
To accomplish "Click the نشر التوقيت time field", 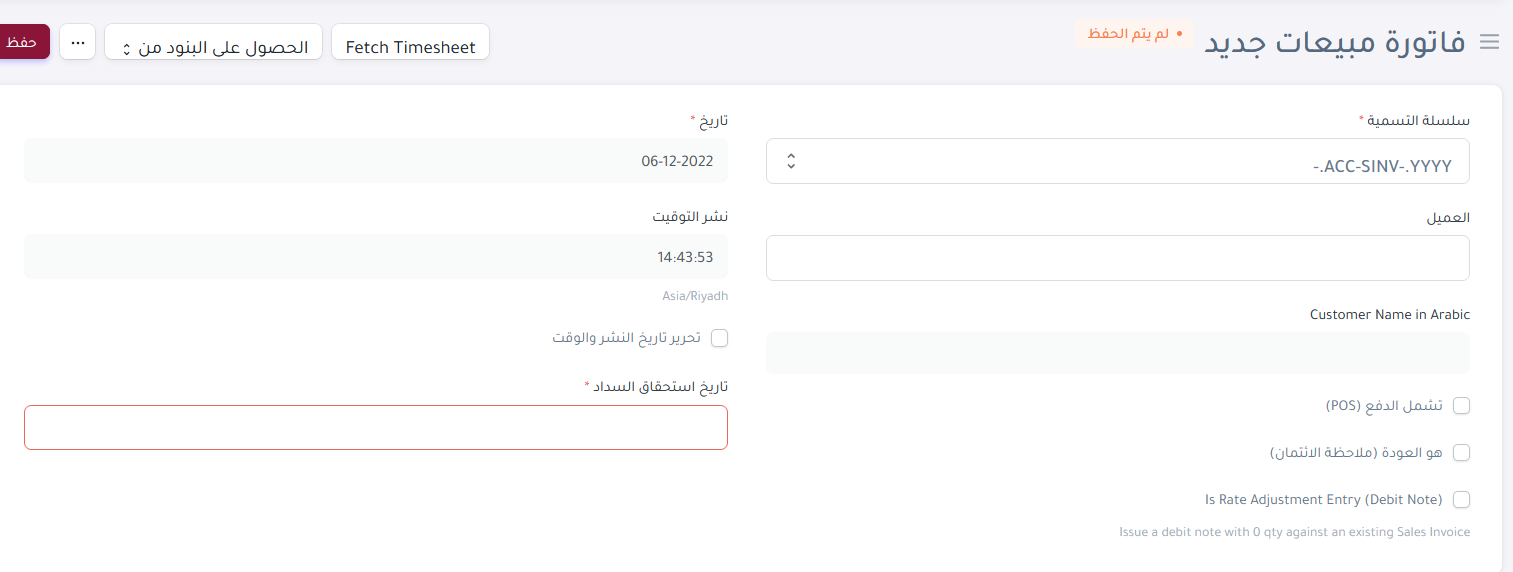I will point(376,256).
